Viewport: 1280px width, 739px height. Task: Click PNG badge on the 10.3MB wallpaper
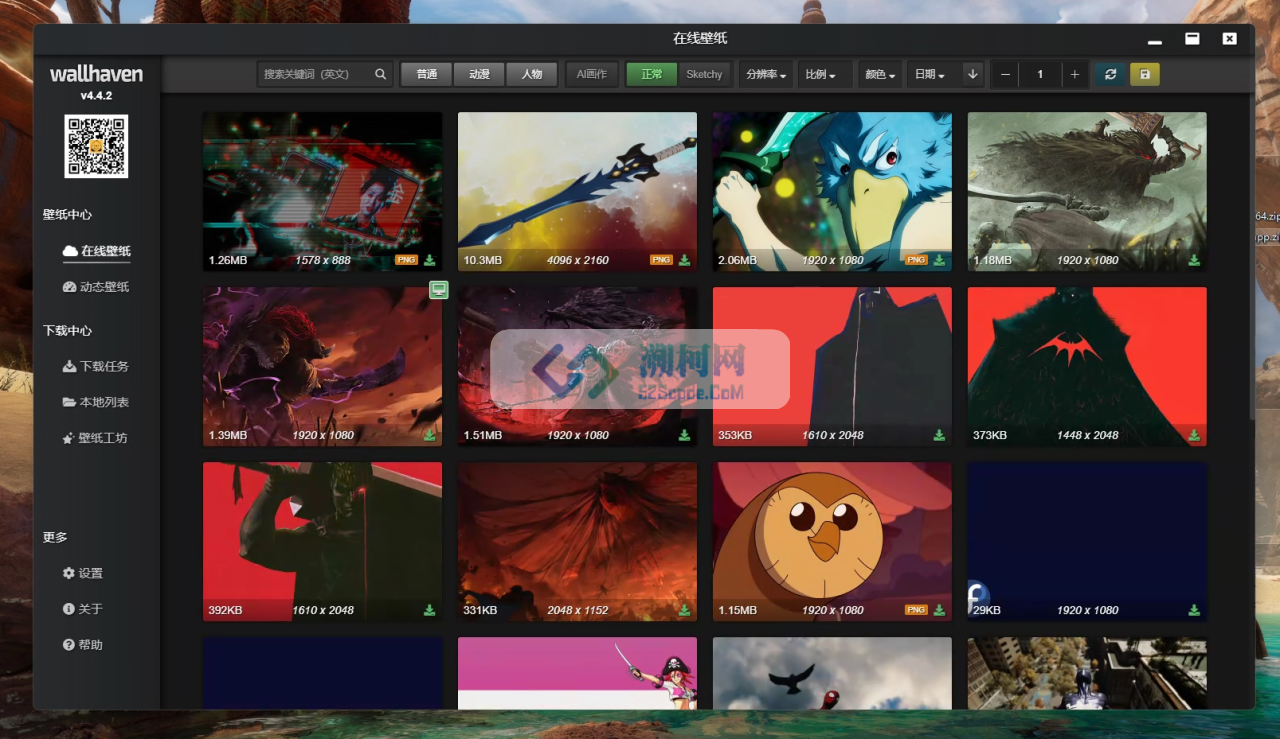tap(661, 260)
